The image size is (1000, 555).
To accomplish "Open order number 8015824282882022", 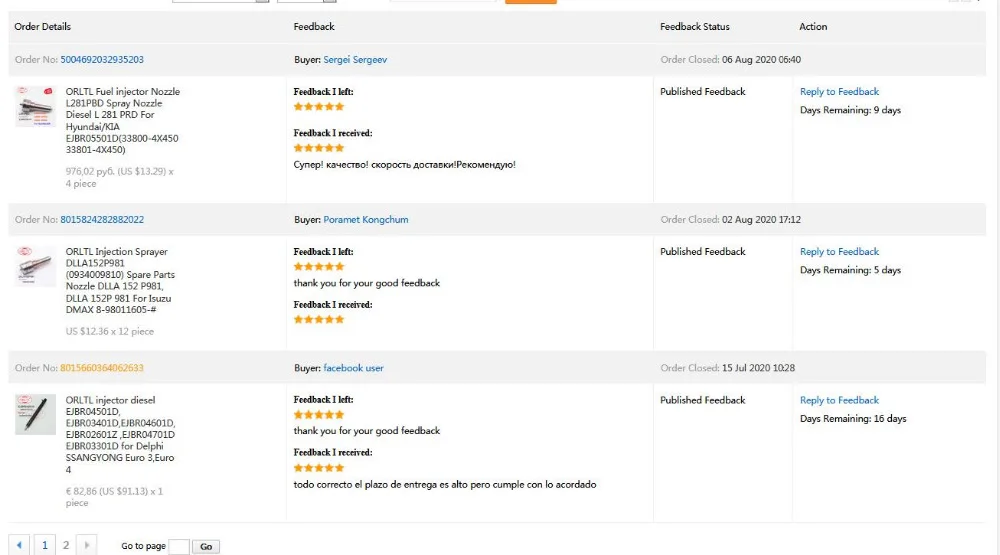I will click(x=102, y=220).
